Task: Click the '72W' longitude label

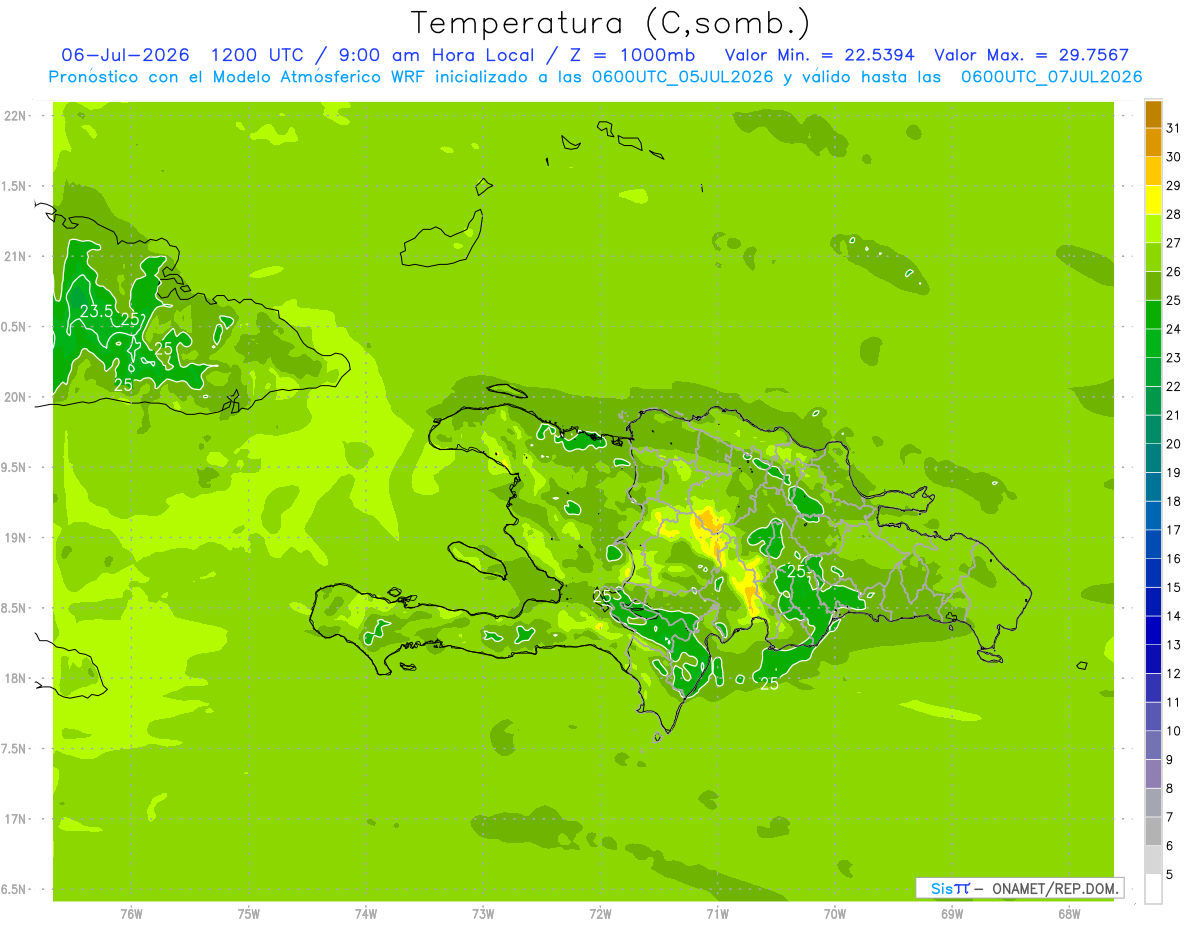Action: pyautogui.click(x=601, y=913)
